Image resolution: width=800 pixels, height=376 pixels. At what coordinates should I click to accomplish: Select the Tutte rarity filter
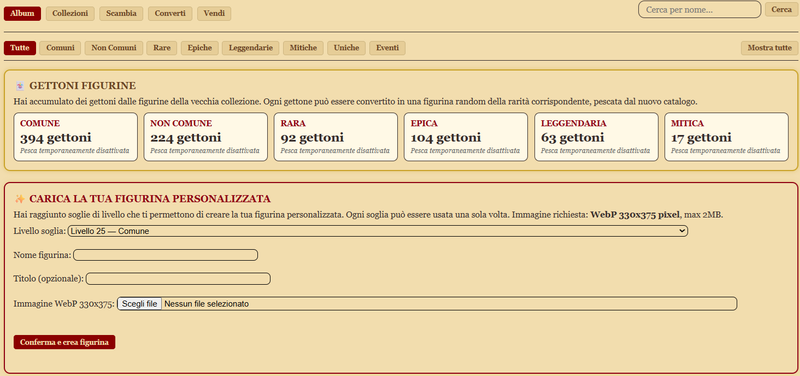(20, 48)
